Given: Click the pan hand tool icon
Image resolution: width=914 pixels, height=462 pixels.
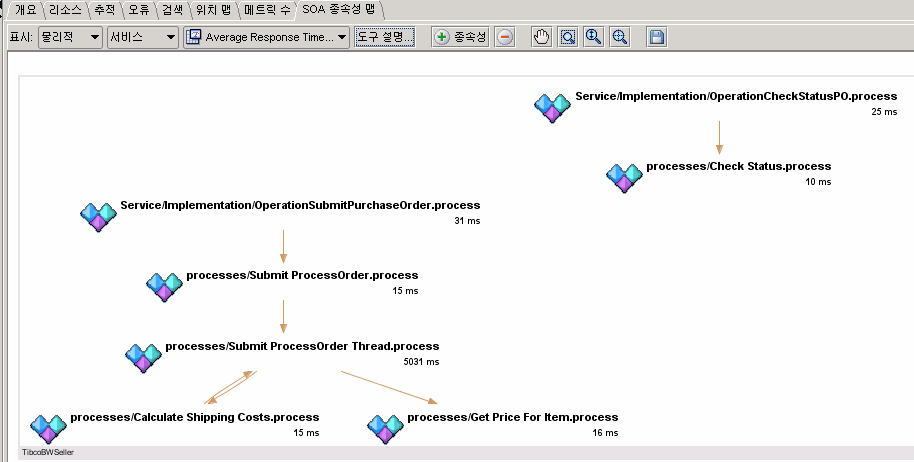Looking at the screenshot, I should pos(542,37).
